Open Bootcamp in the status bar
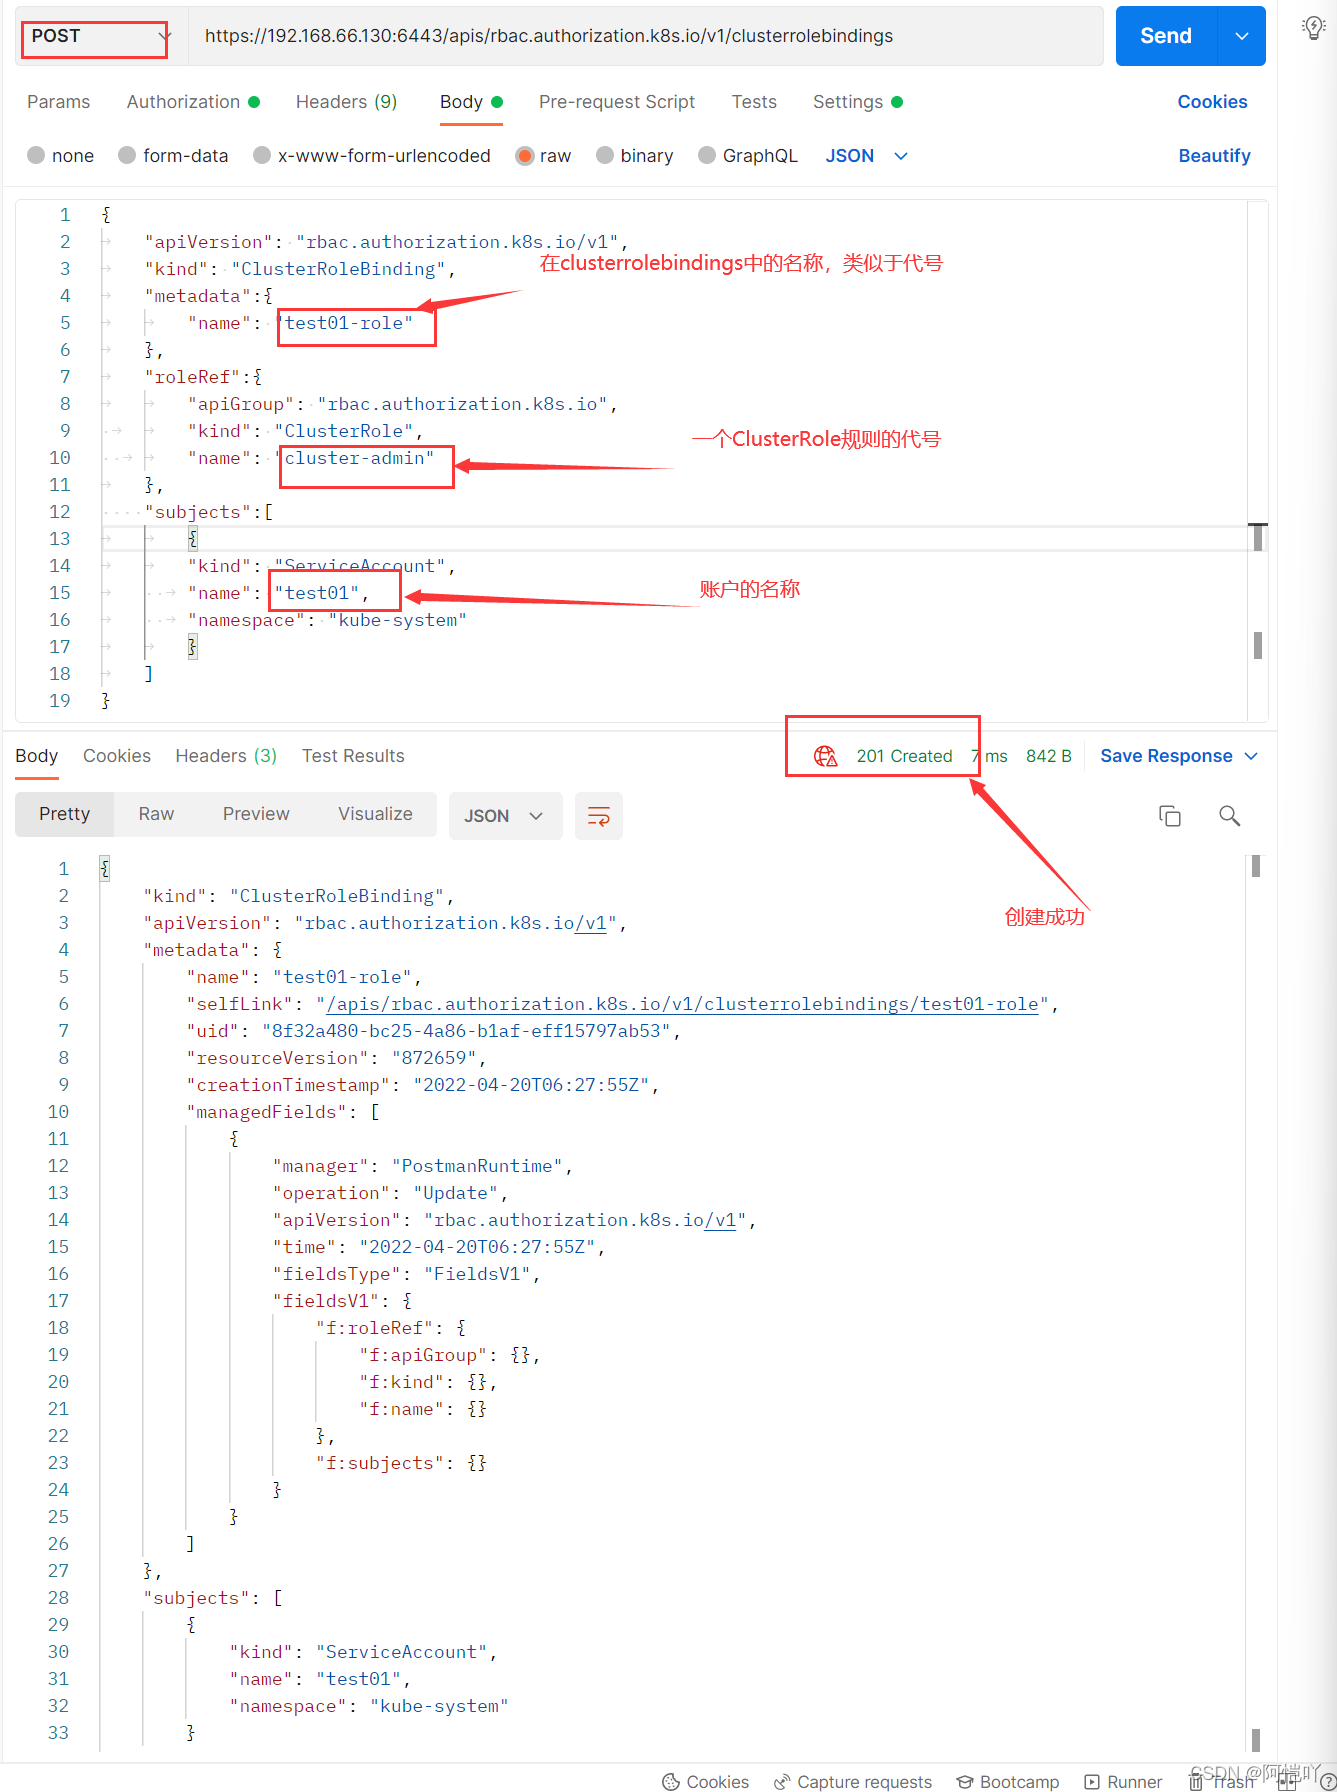 click(x=1008, y=1782)
